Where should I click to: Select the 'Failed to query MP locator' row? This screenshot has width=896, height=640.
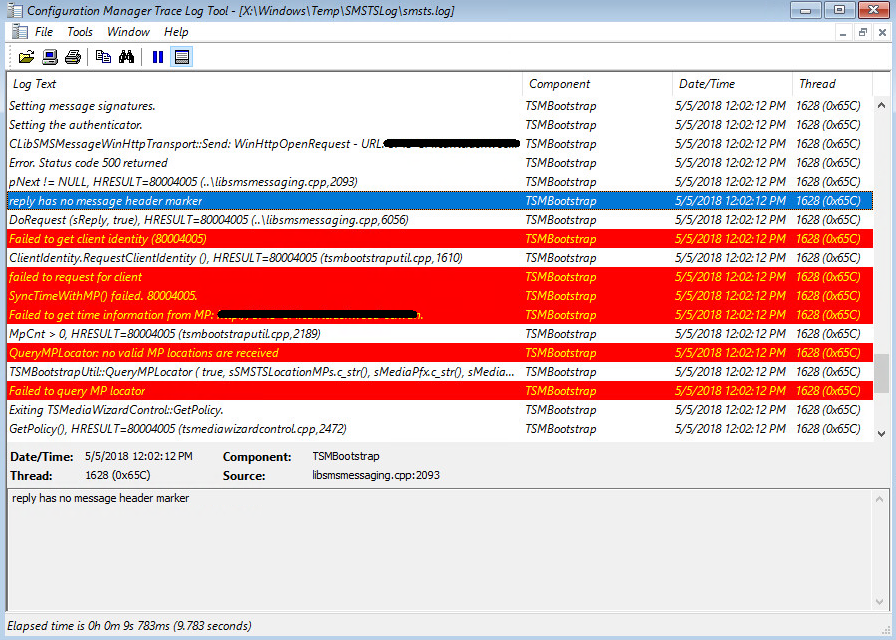[440, 391]
